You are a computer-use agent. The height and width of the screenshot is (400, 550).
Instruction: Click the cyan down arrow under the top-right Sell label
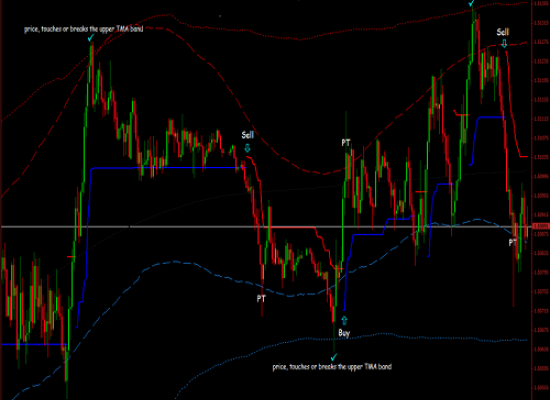(x=504, y=44)
